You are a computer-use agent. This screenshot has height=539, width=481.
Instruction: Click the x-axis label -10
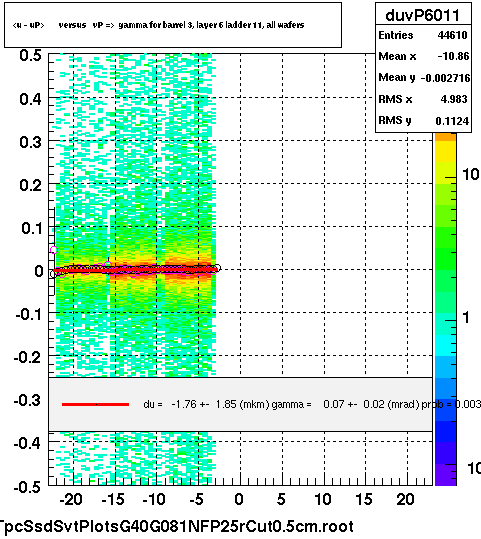point(154,499)
